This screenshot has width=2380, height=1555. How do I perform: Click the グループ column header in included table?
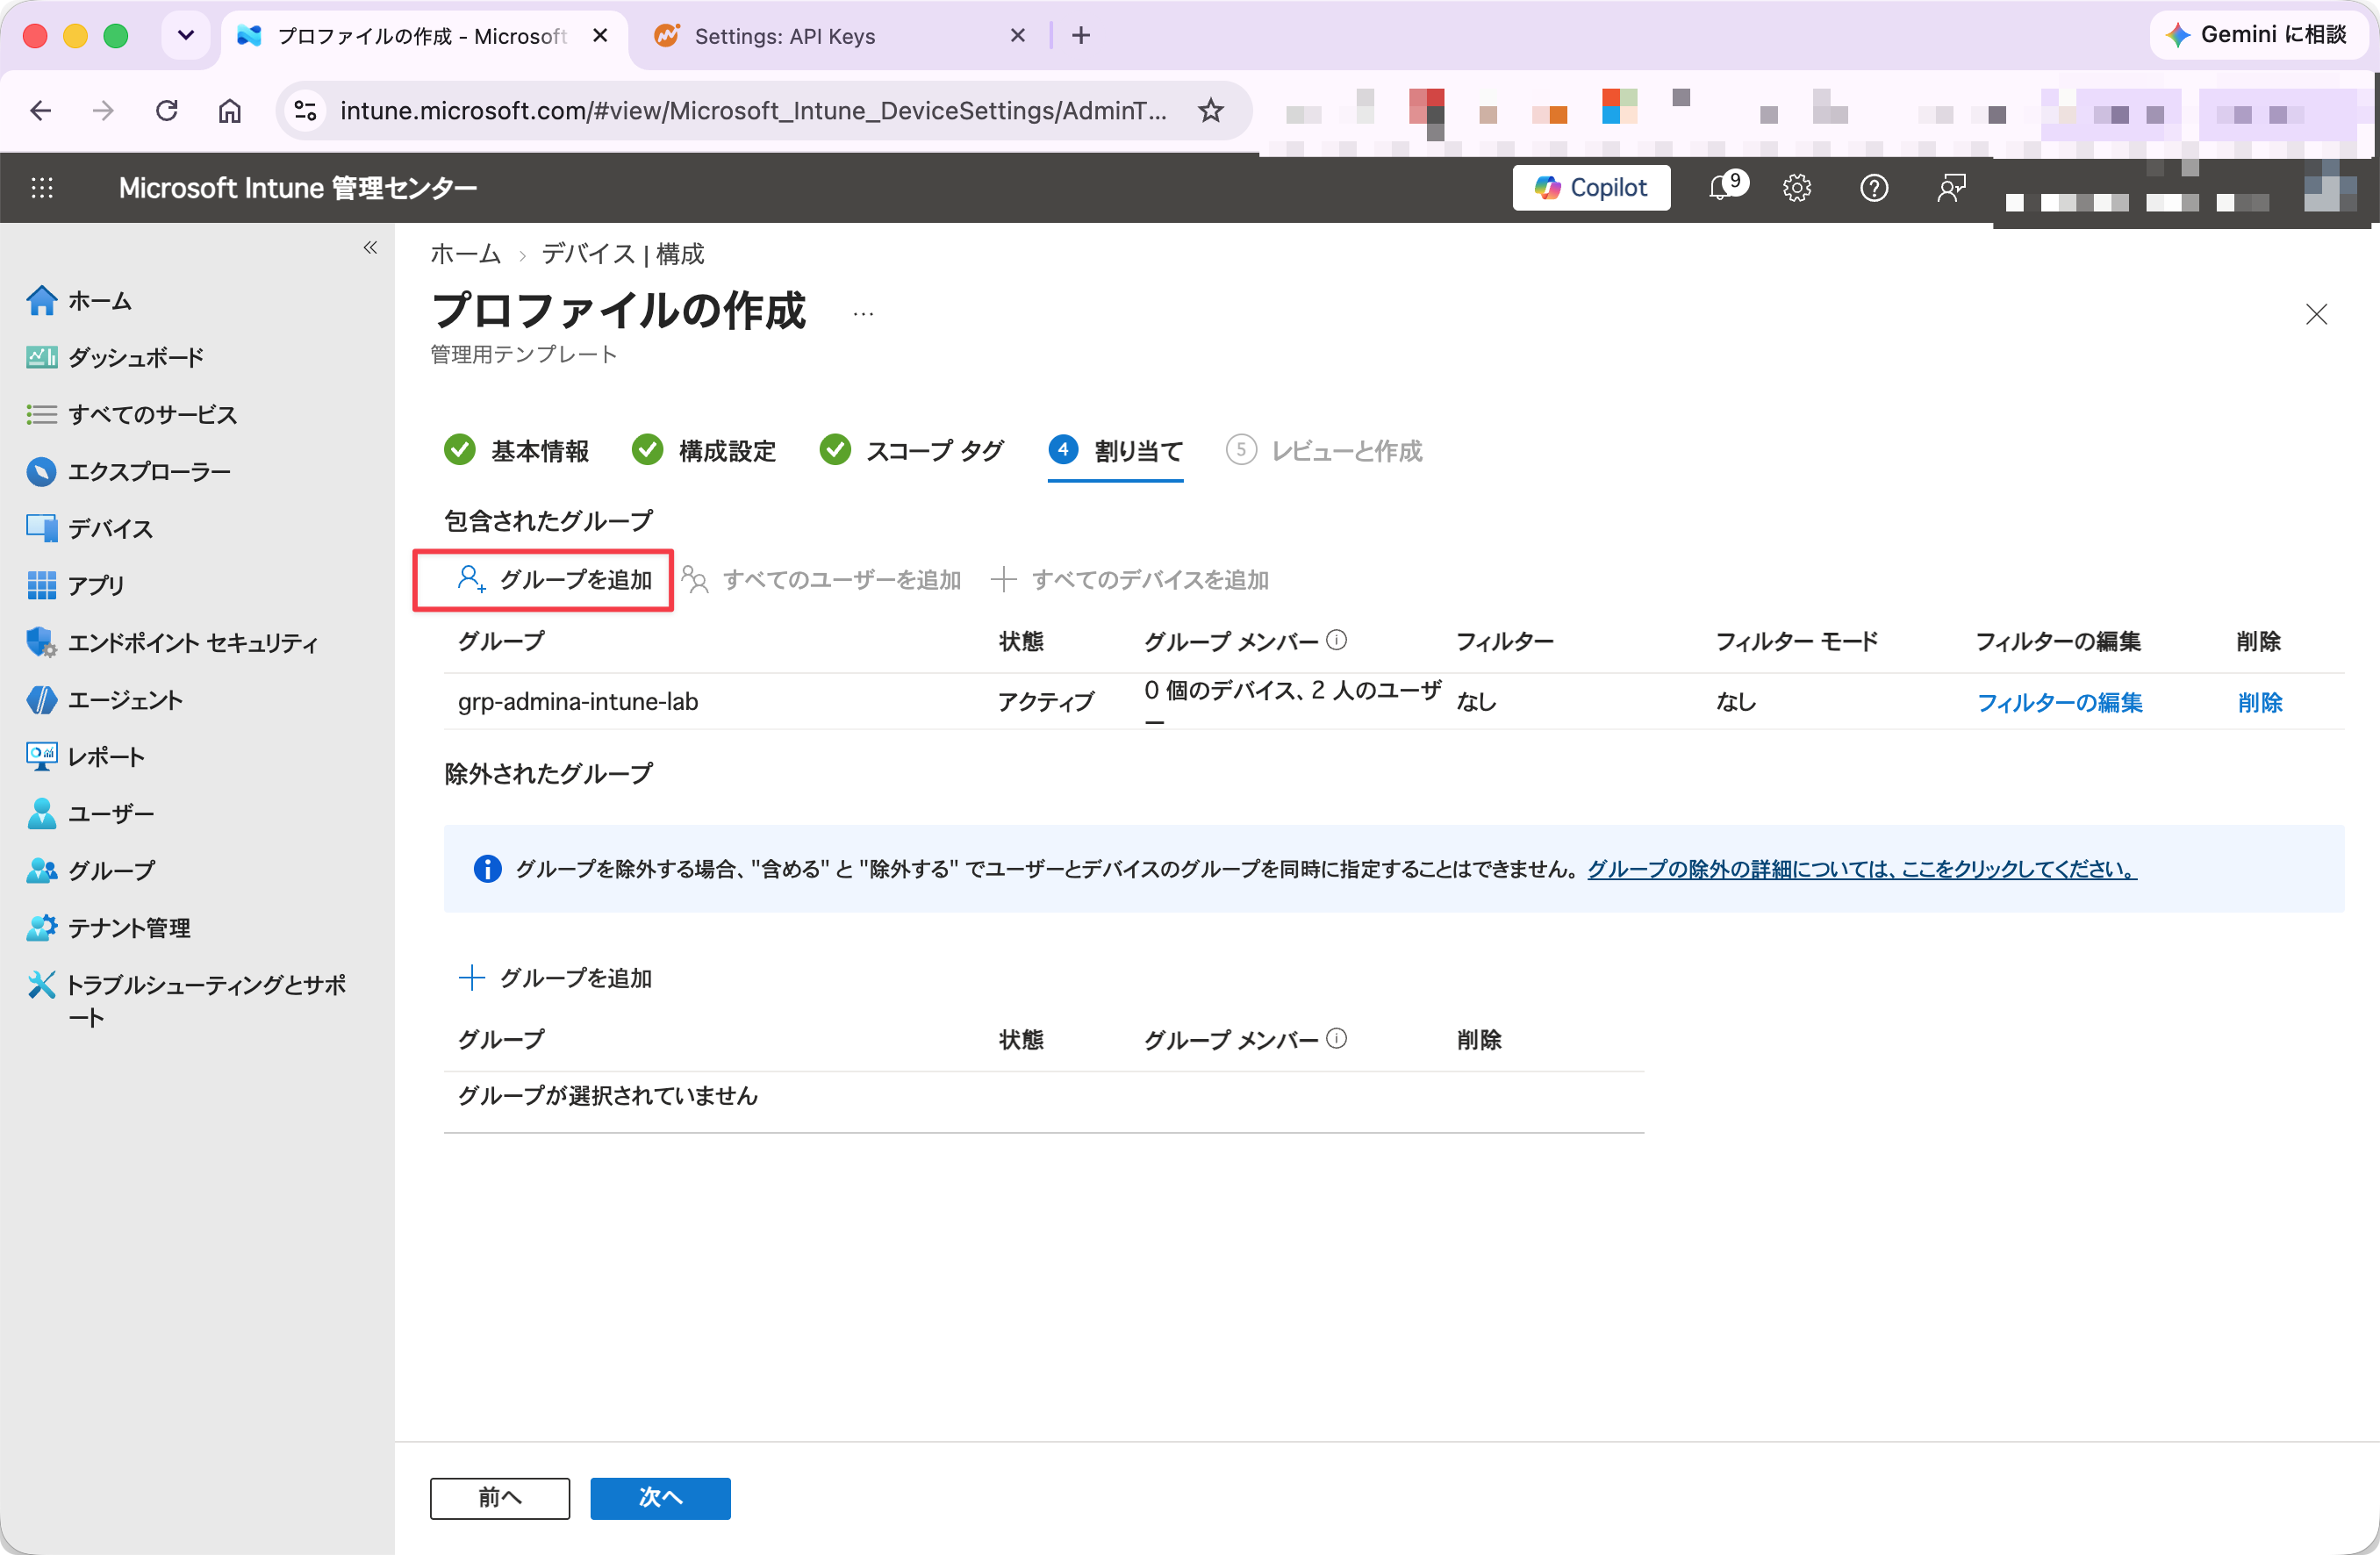pos(501,640)
